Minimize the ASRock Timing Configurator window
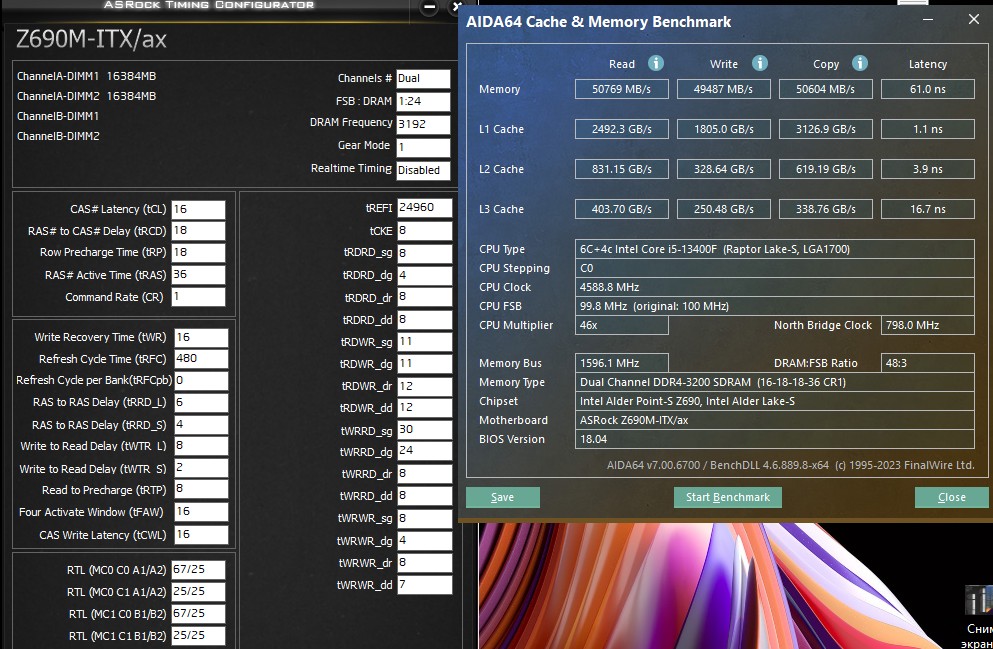 [429, 8]
